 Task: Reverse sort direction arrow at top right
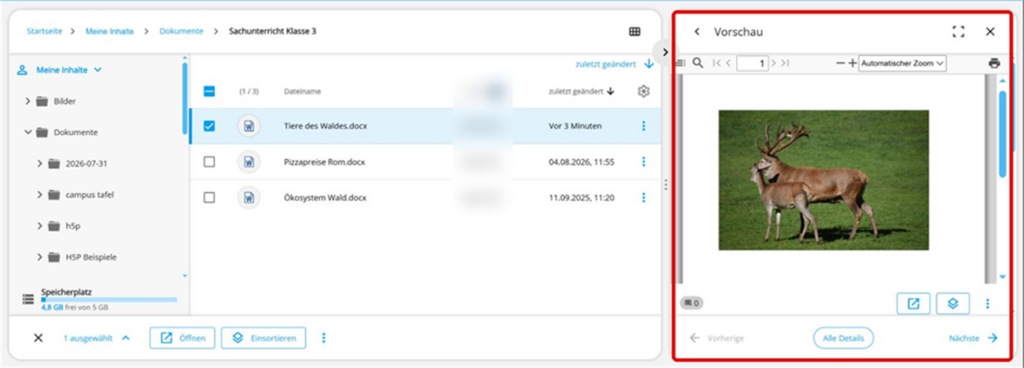[648, 64]
